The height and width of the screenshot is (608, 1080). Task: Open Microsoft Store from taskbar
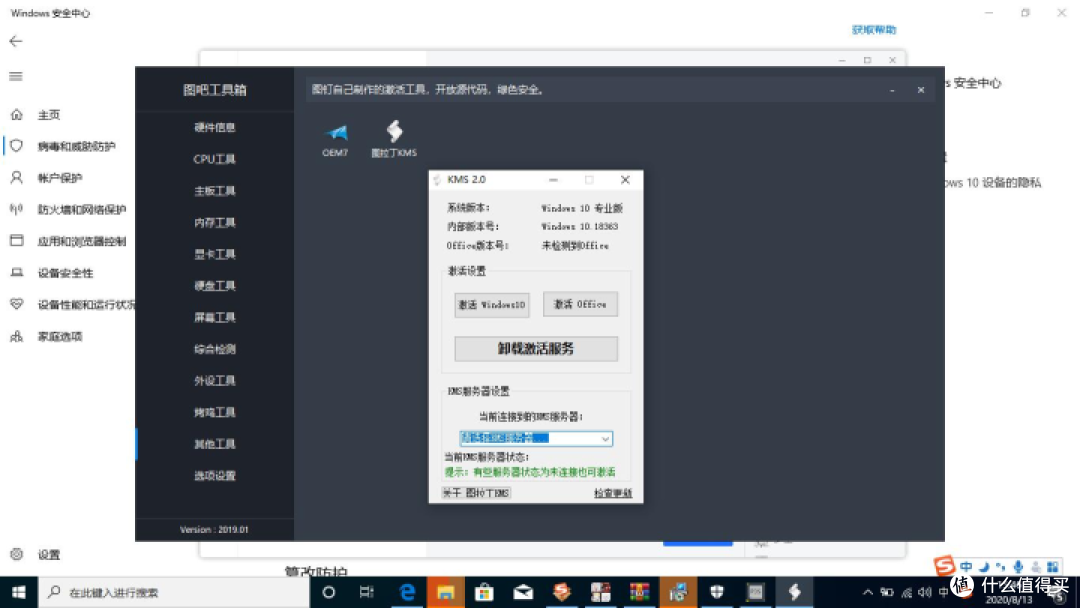coord(484,592)
